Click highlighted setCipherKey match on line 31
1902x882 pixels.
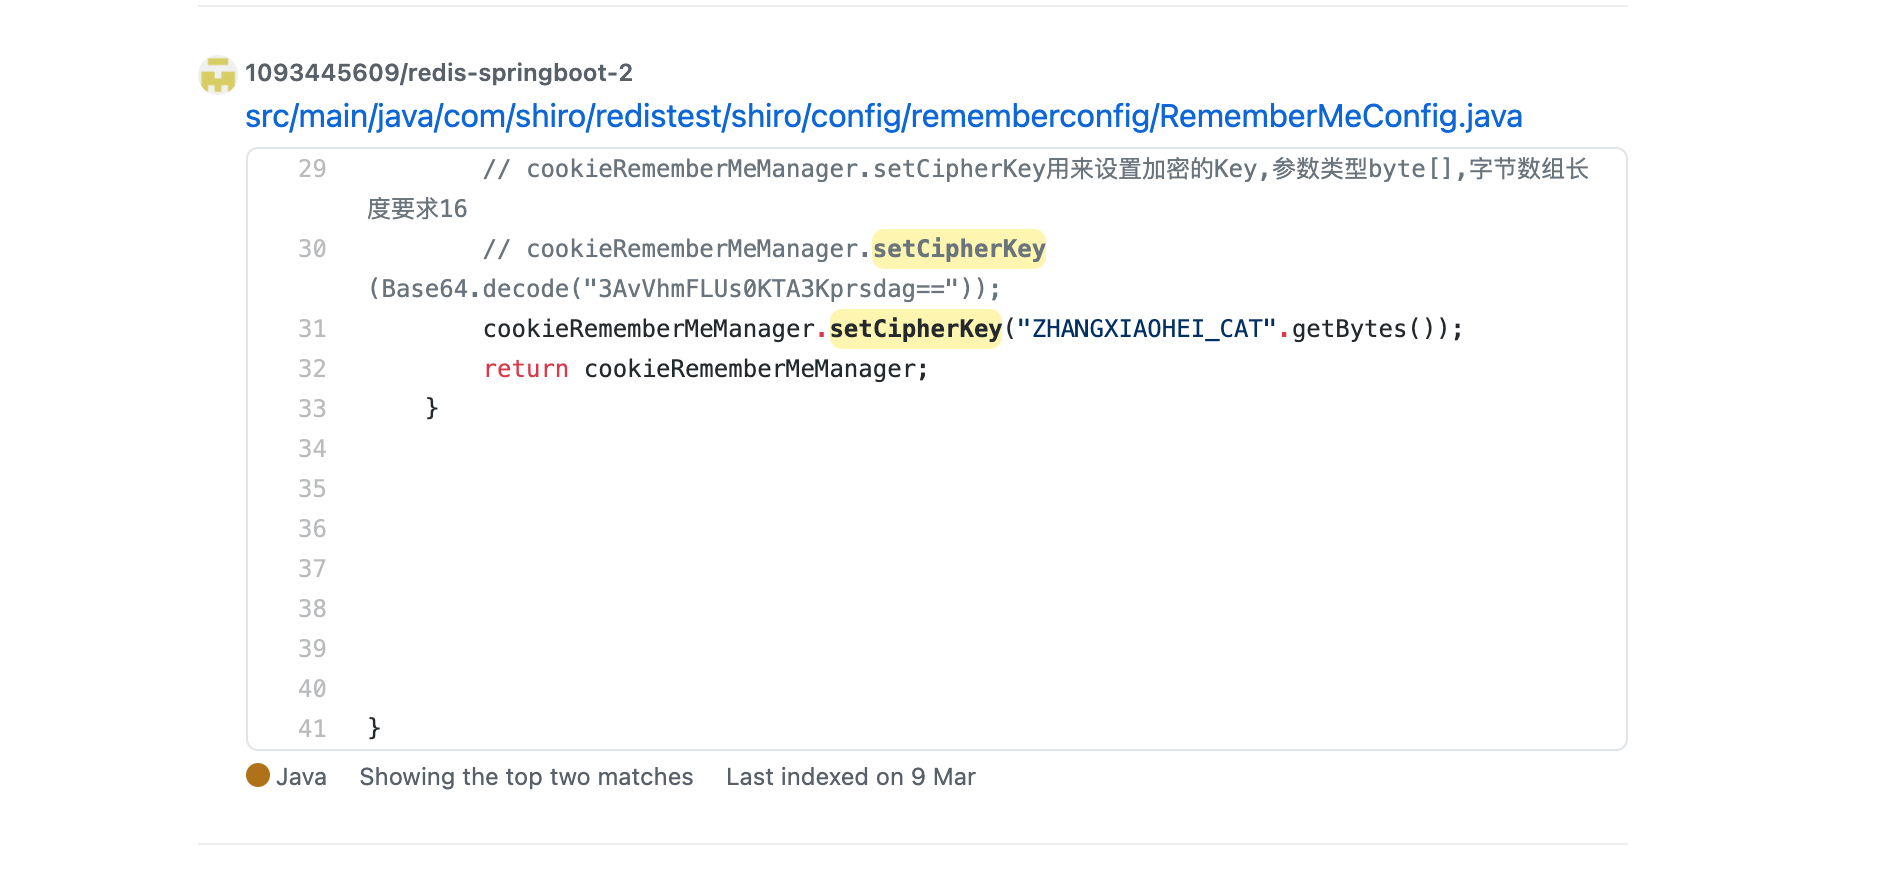[915, 329]
